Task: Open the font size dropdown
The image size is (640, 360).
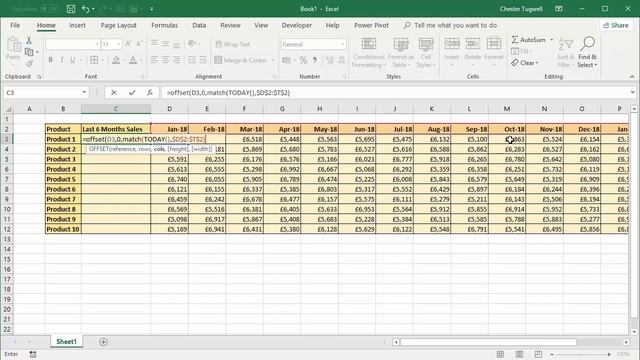Action: tap(118, 44)
